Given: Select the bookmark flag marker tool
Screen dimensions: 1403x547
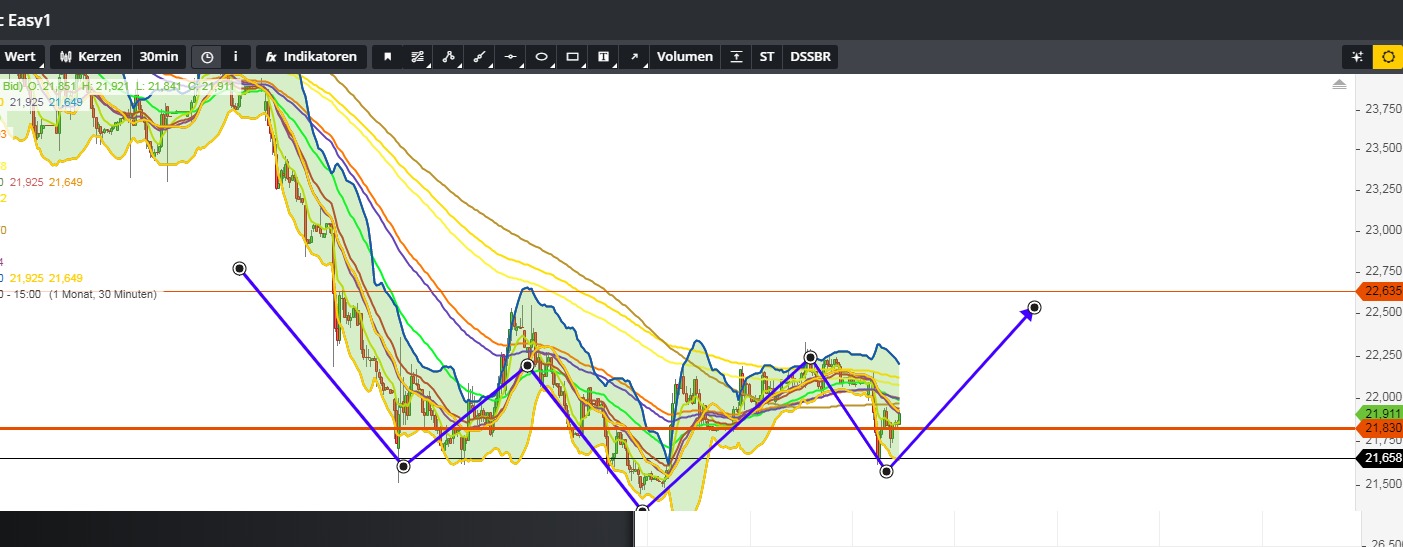Looking at the screenshot, I should click(387, 57).
